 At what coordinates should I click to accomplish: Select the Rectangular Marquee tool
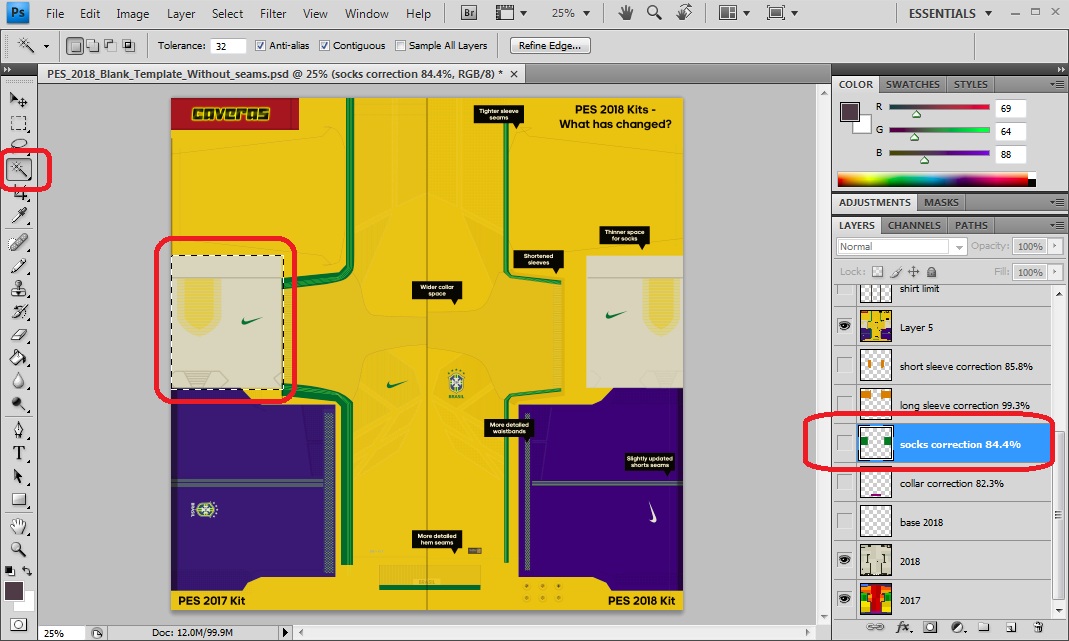pyautogui.click(x=18, y=123)
